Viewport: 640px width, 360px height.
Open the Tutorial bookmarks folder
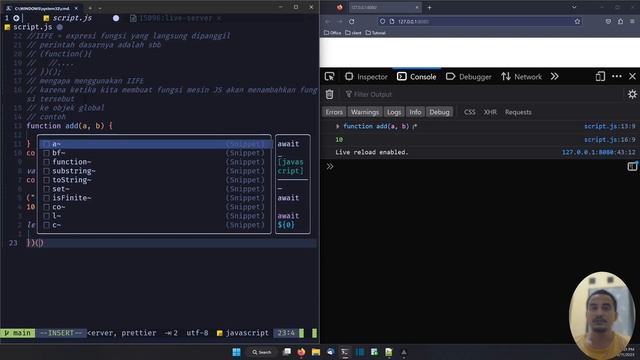tap(376, 33)
